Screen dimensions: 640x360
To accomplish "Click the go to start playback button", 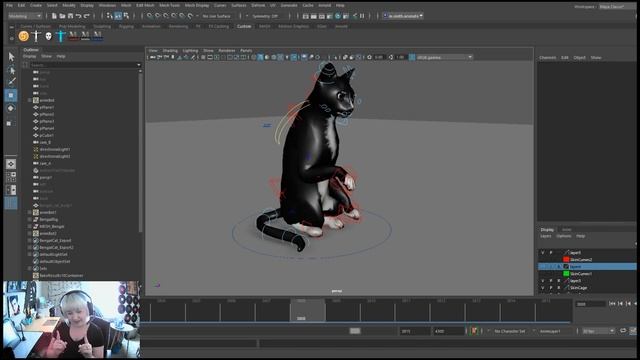I will coord(612,304).
